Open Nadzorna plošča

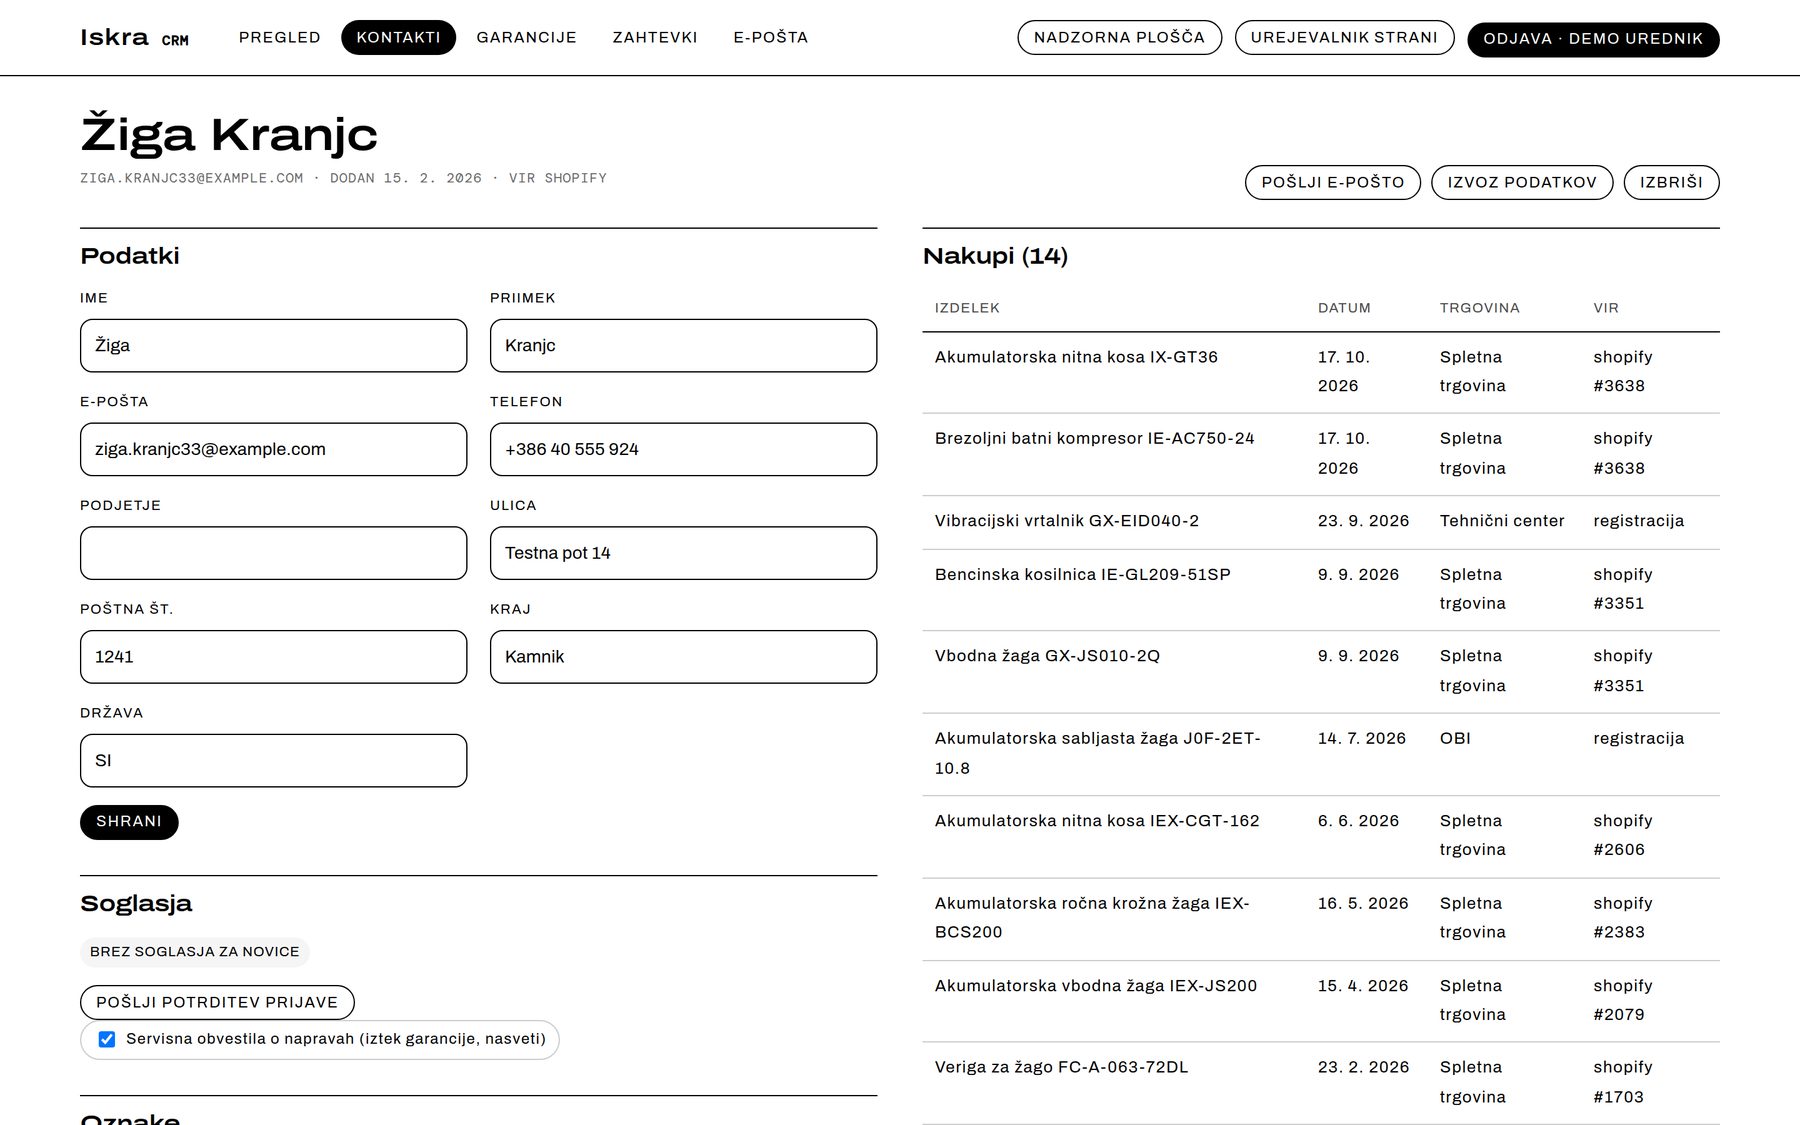(1119, 37)
